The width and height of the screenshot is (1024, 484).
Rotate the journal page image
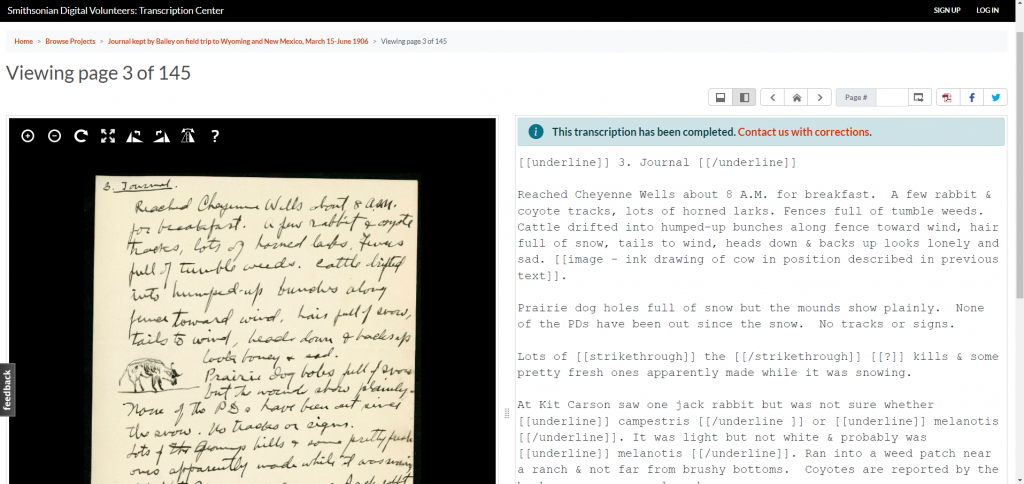tap(81, 136)
